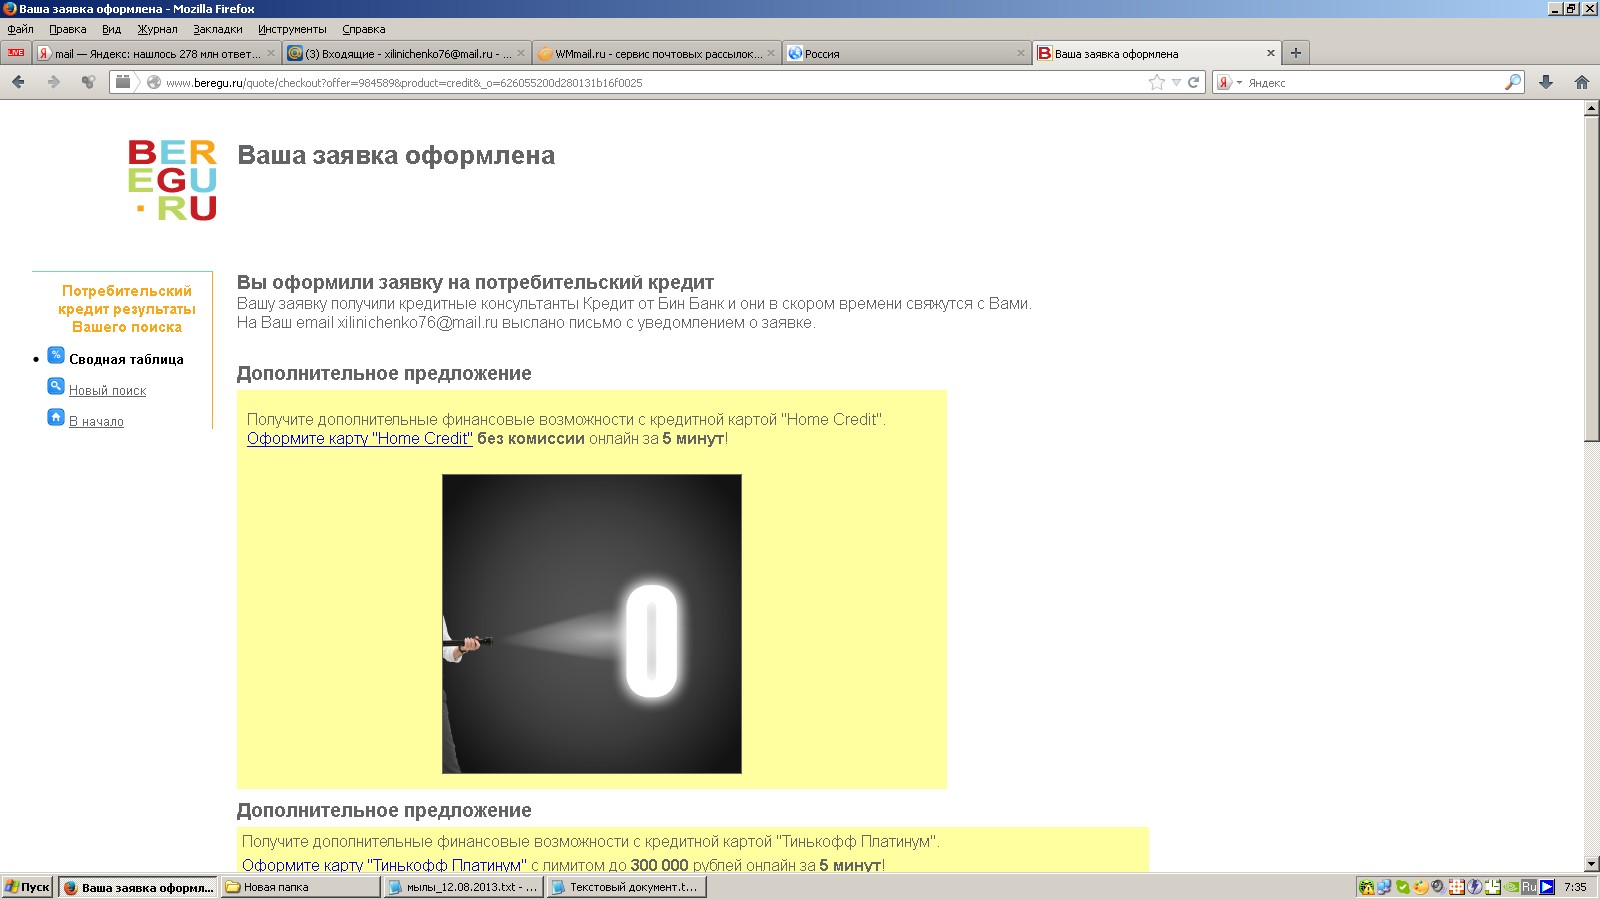The image size is (1600, 900).
Task: Open the Пуск start menu
Action: pyautogui.click(x=27, y=887)
